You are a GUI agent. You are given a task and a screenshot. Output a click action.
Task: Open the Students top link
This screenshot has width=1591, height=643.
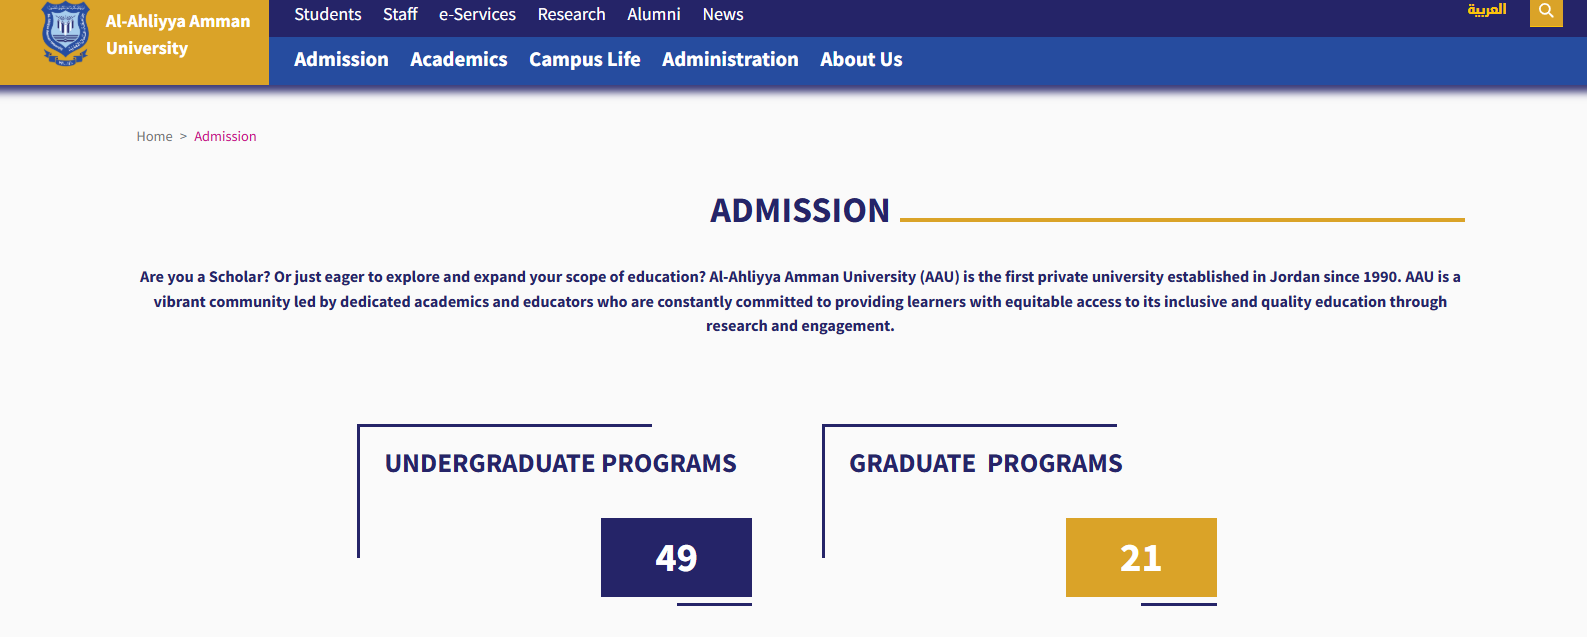[x=327, y=14]
